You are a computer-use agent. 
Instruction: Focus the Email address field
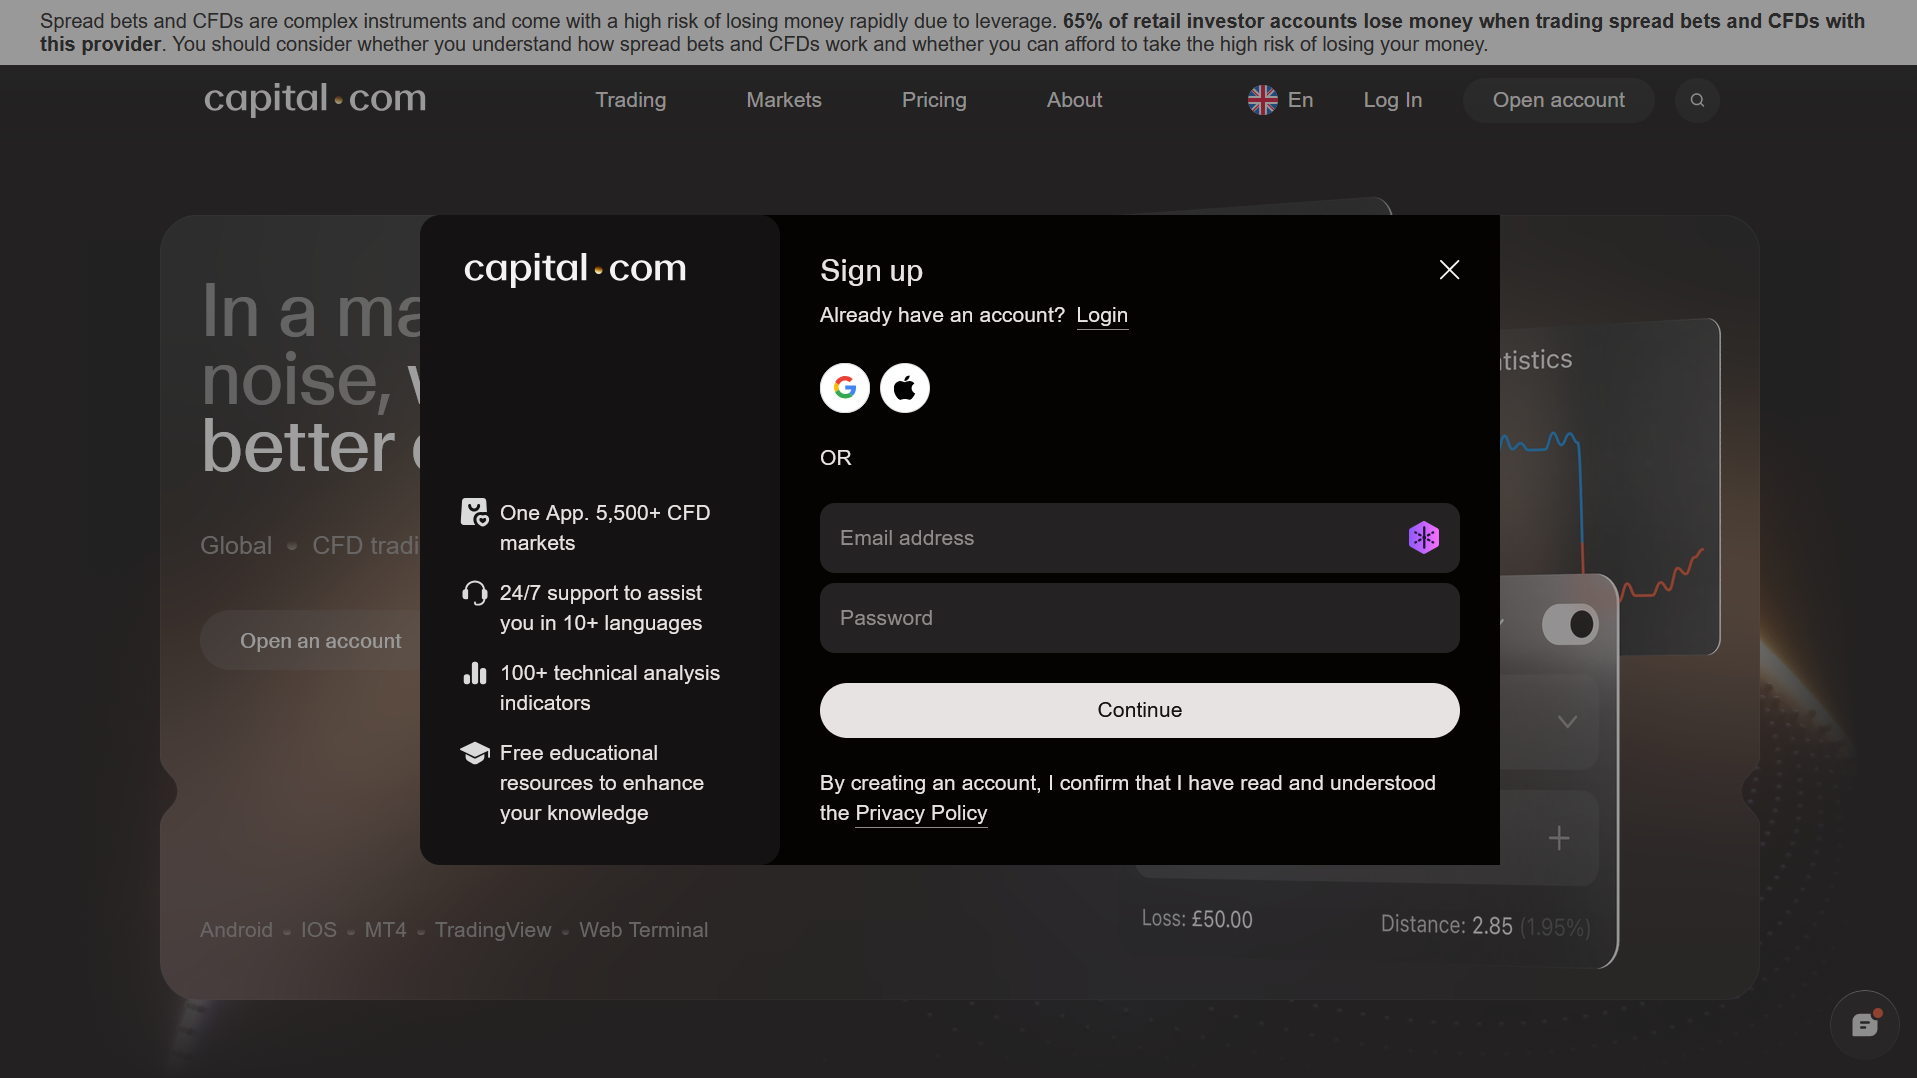pos(1140,538)
